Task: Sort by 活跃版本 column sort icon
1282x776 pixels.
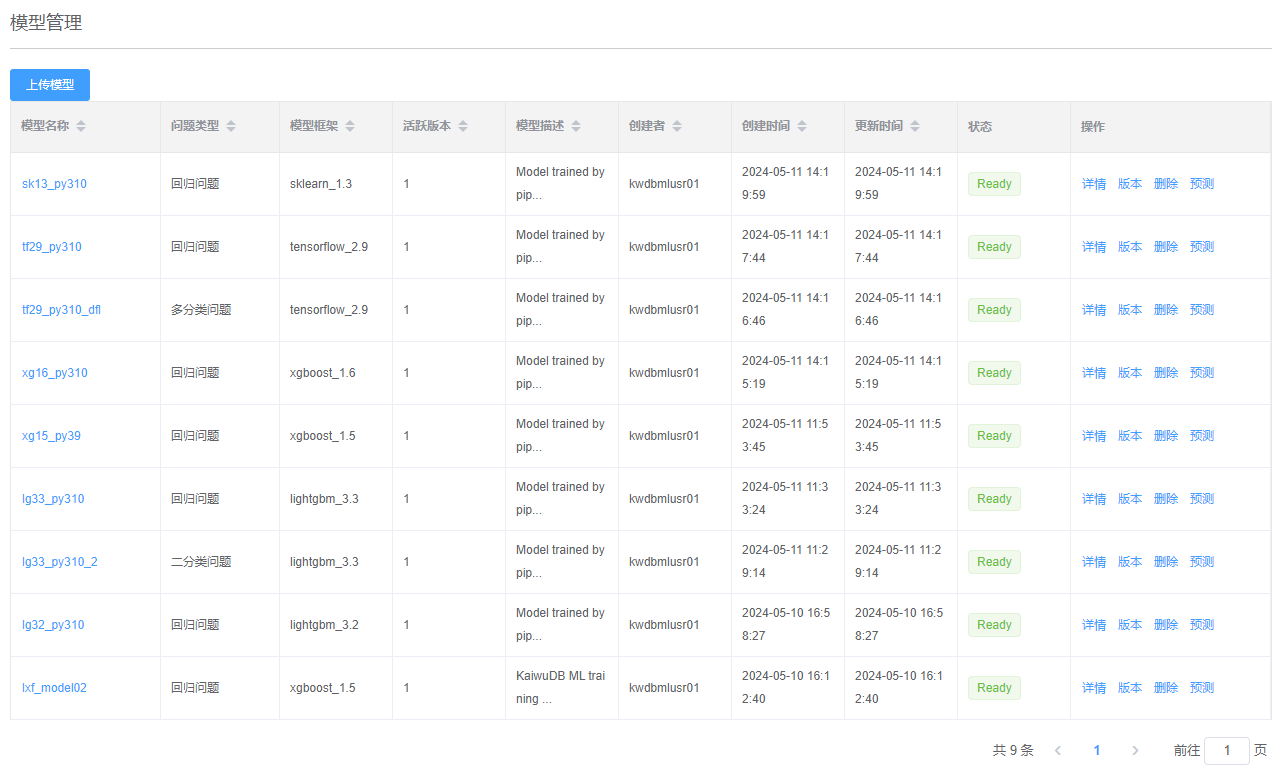Action: [x=463, y=126]
